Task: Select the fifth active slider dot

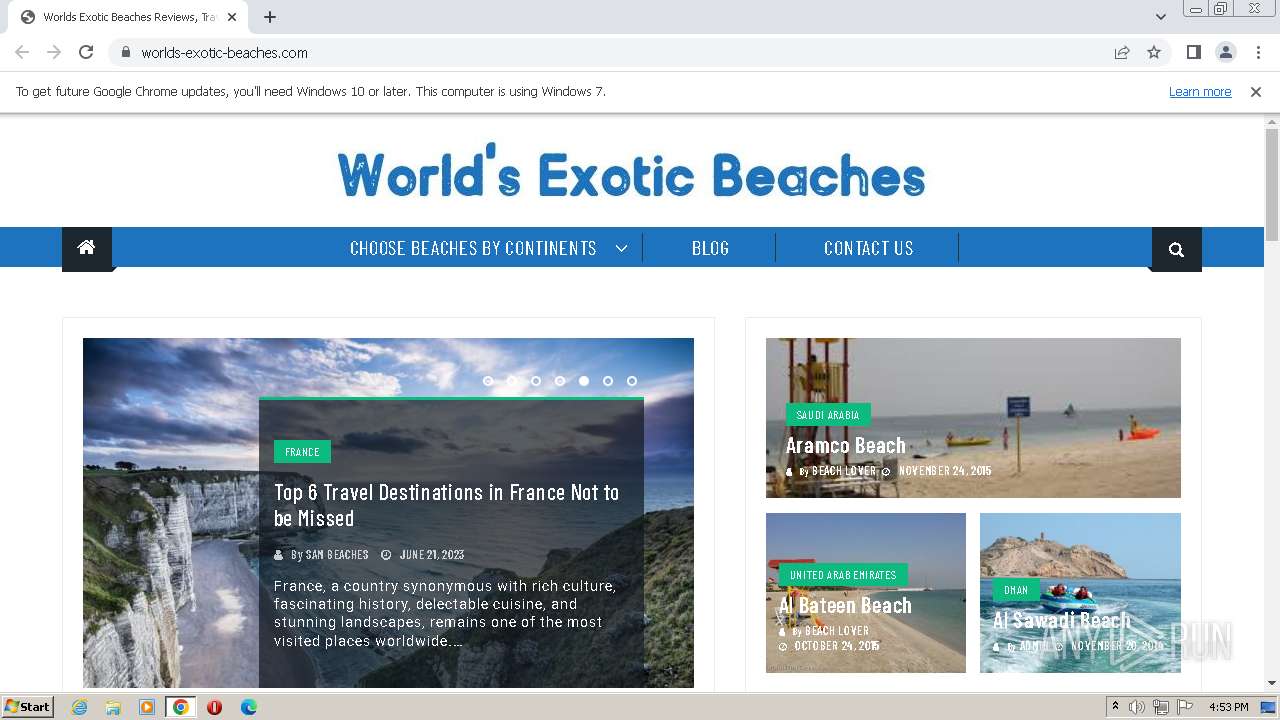Action: click(x=584, y=381)
